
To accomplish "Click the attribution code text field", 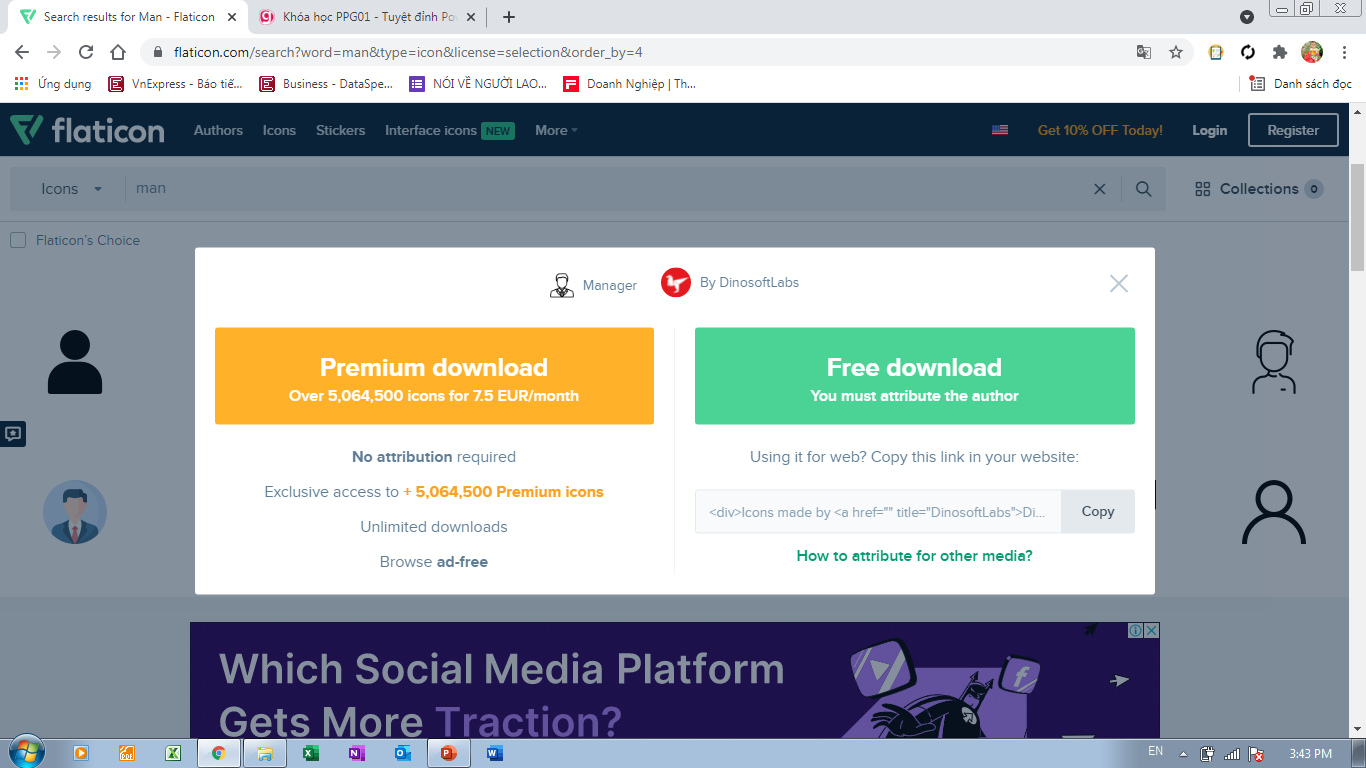I will 878,511.
